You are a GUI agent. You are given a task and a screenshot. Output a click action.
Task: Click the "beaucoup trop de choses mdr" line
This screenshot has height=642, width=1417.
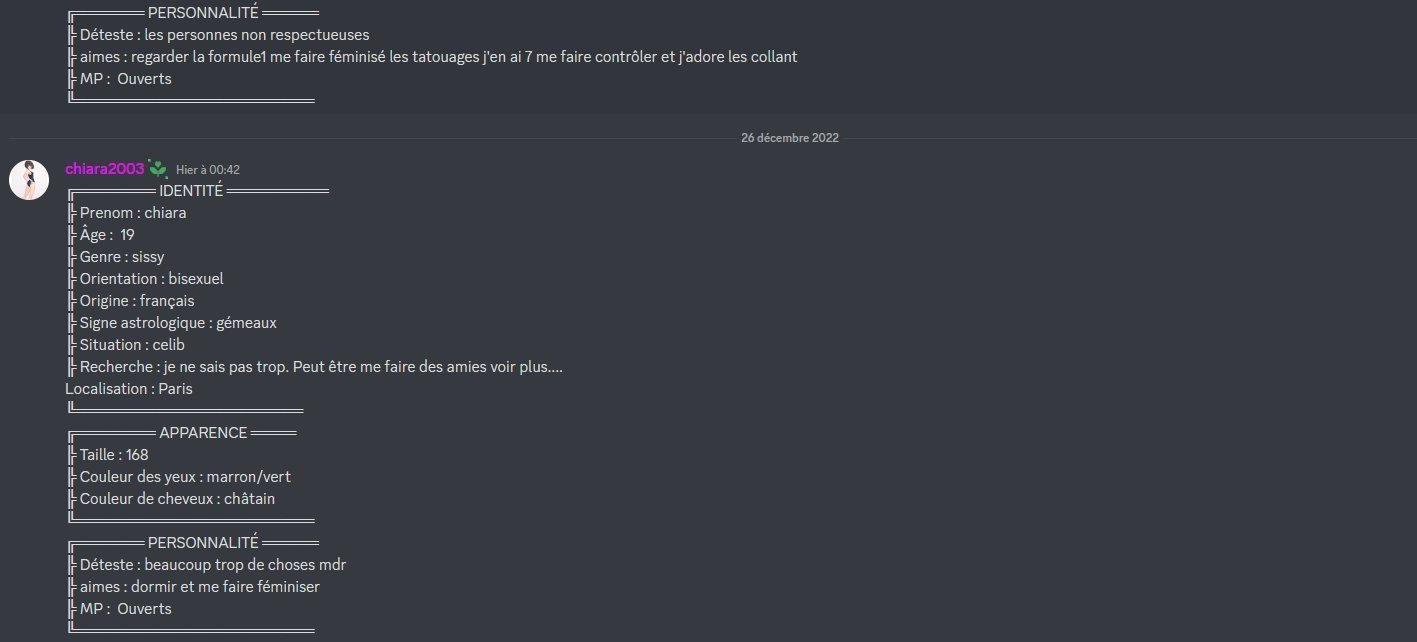point(211,565)
